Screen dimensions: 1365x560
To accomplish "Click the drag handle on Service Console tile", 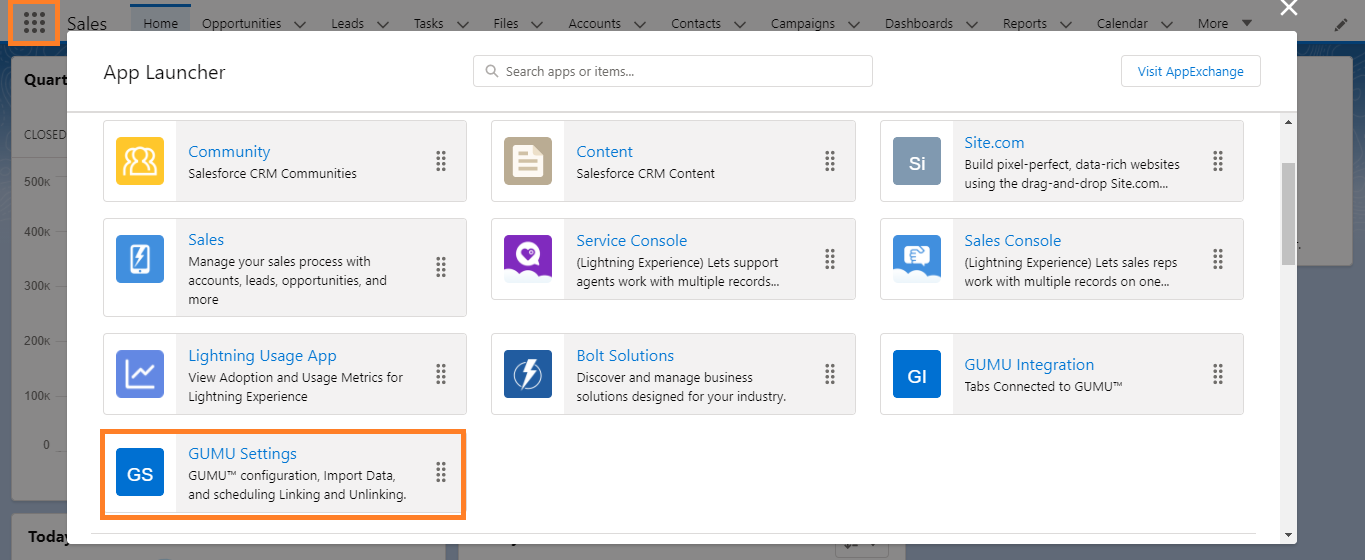I will 829,259.
